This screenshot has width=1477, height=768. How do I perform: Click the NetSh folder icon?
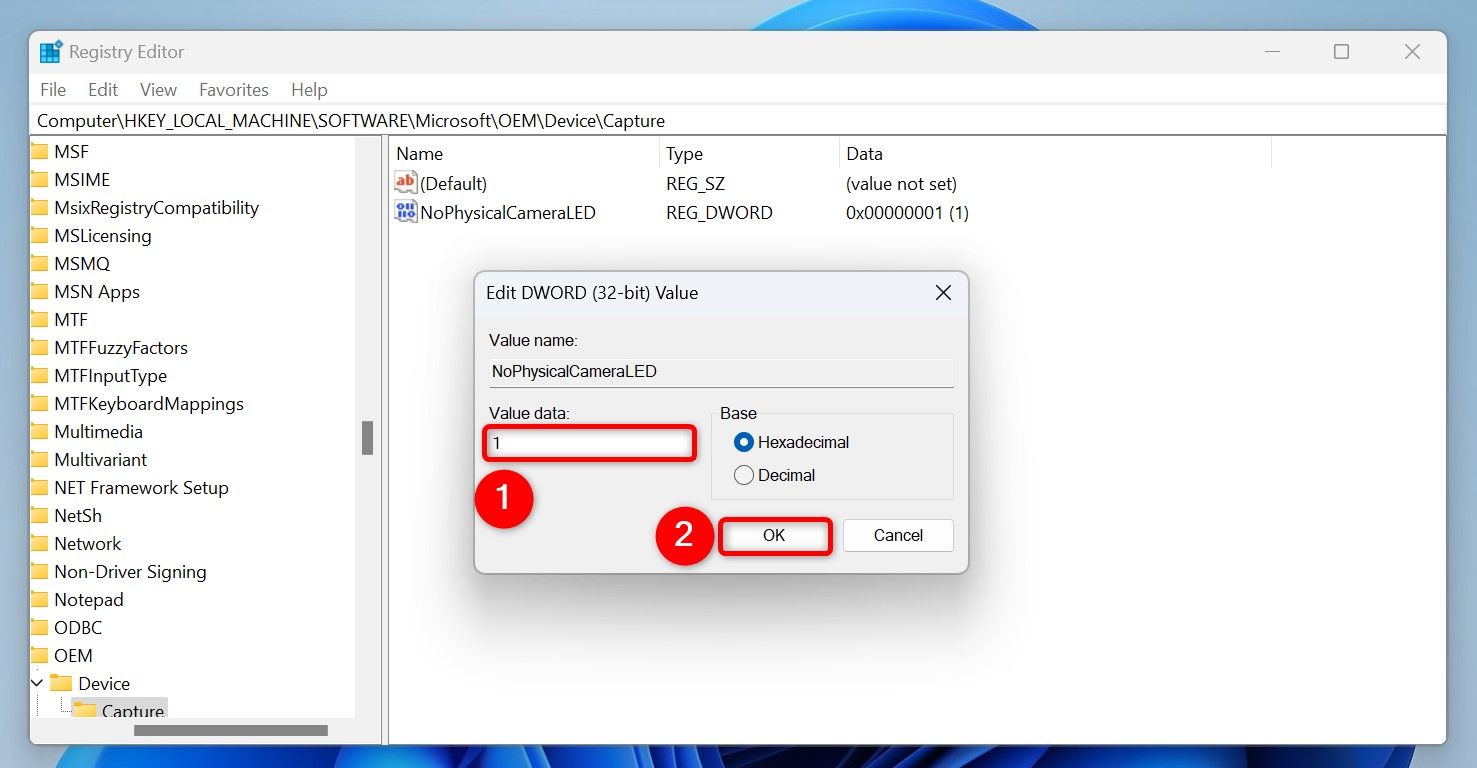(39, 516)
